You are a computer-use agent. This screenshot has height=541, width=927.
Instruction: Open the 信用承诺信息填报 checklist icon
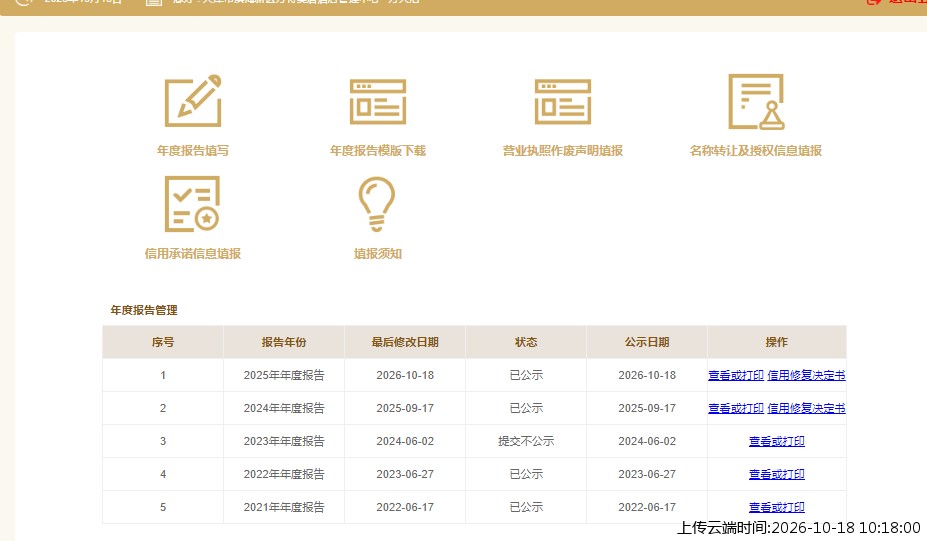192,204
